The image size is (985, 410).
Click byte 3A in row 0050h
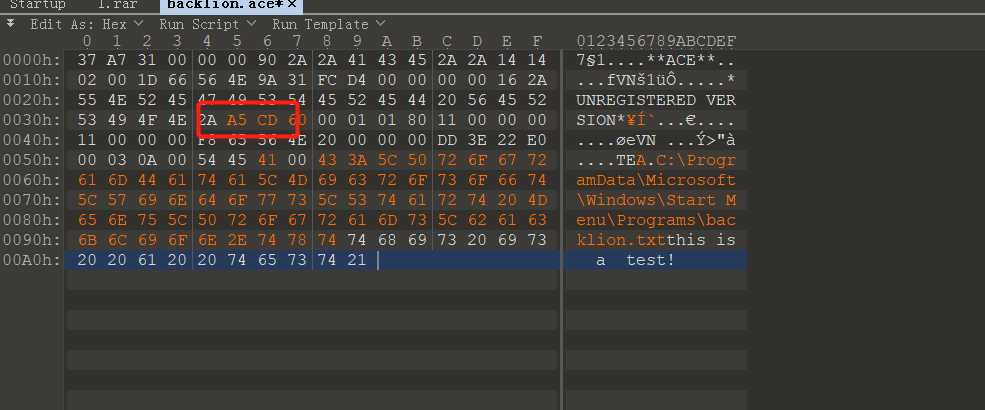[357, 160]
